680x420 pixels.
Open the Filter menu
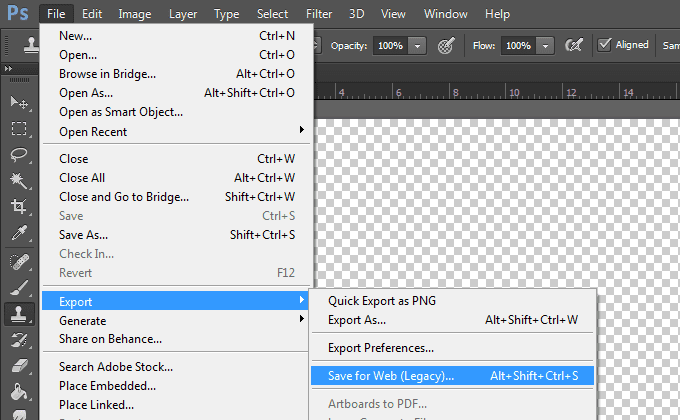319,14
